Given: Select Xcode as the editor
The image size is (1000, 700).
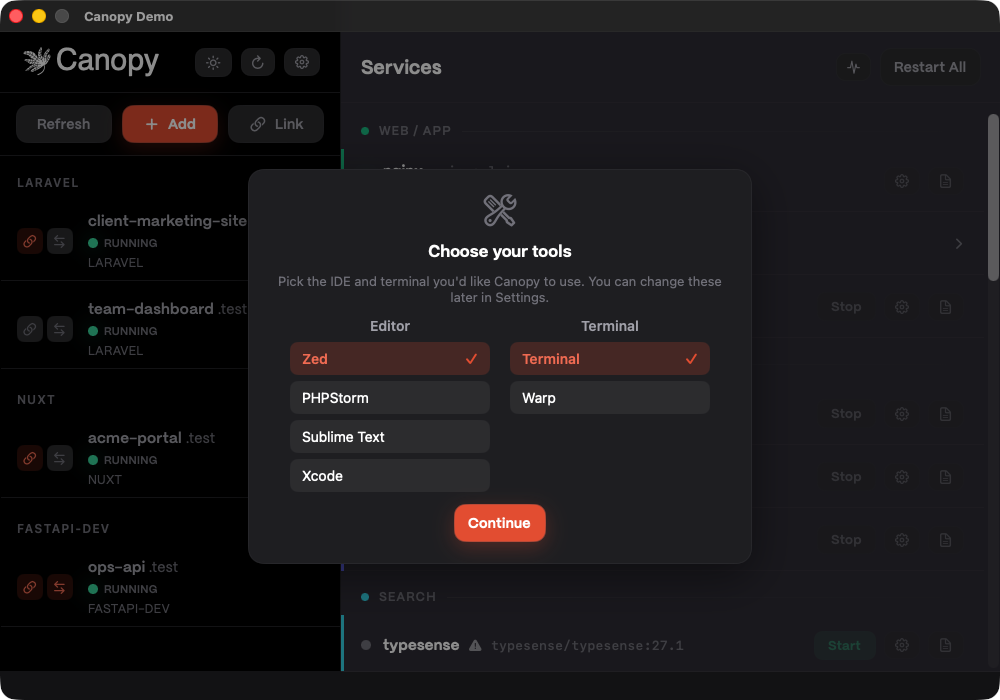Looking at the screenshot, I should [x=390, y=476].
